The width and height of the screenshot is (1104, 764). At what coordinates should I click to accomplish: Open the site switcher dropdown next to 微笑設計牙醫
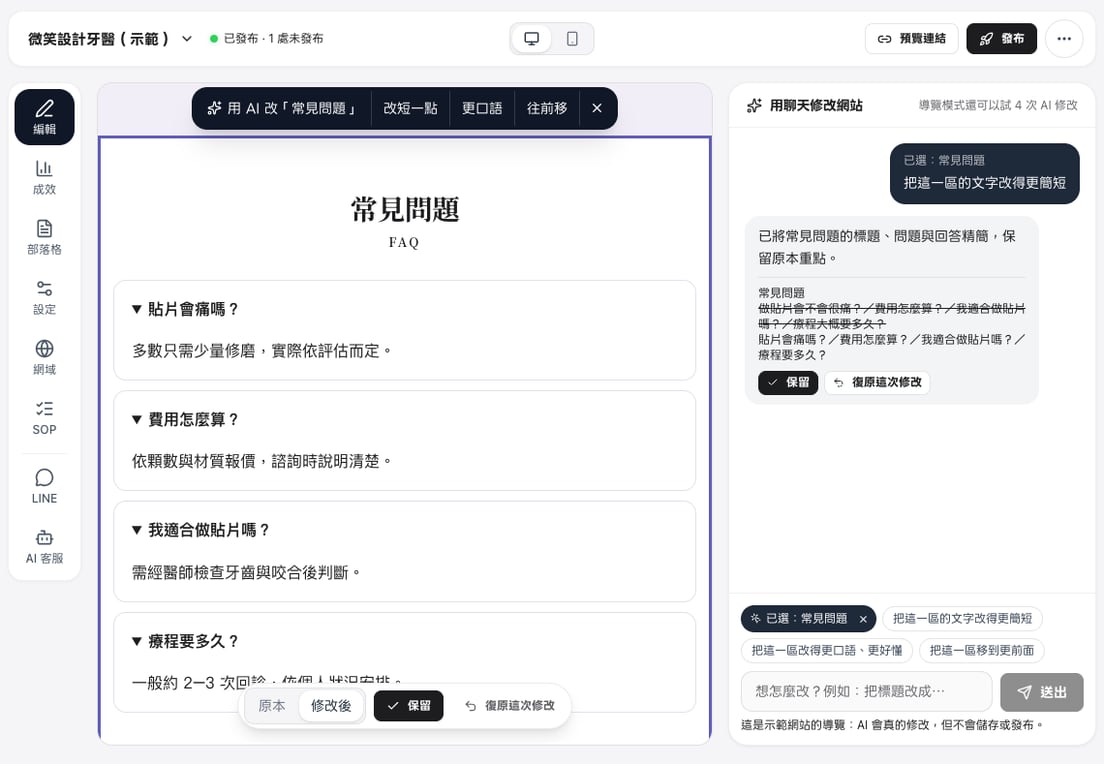coord(187,39)
